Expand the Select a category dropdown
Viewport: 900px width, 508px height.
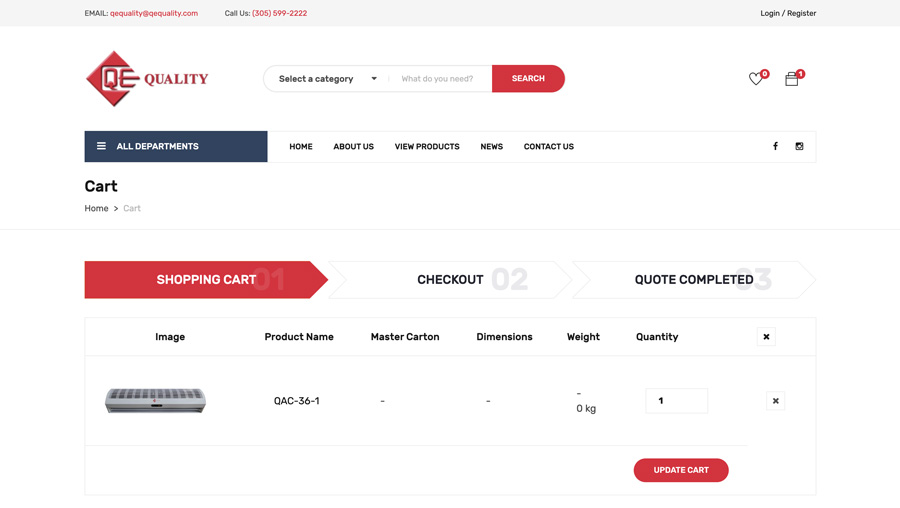(x=327, y=79)
